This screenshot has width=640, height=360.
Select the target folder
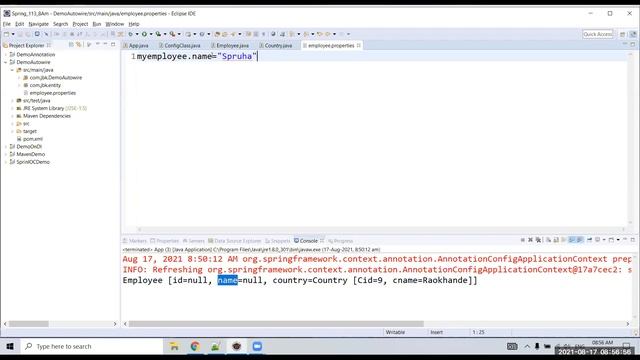pyautogui.click(x=27, y=131)
